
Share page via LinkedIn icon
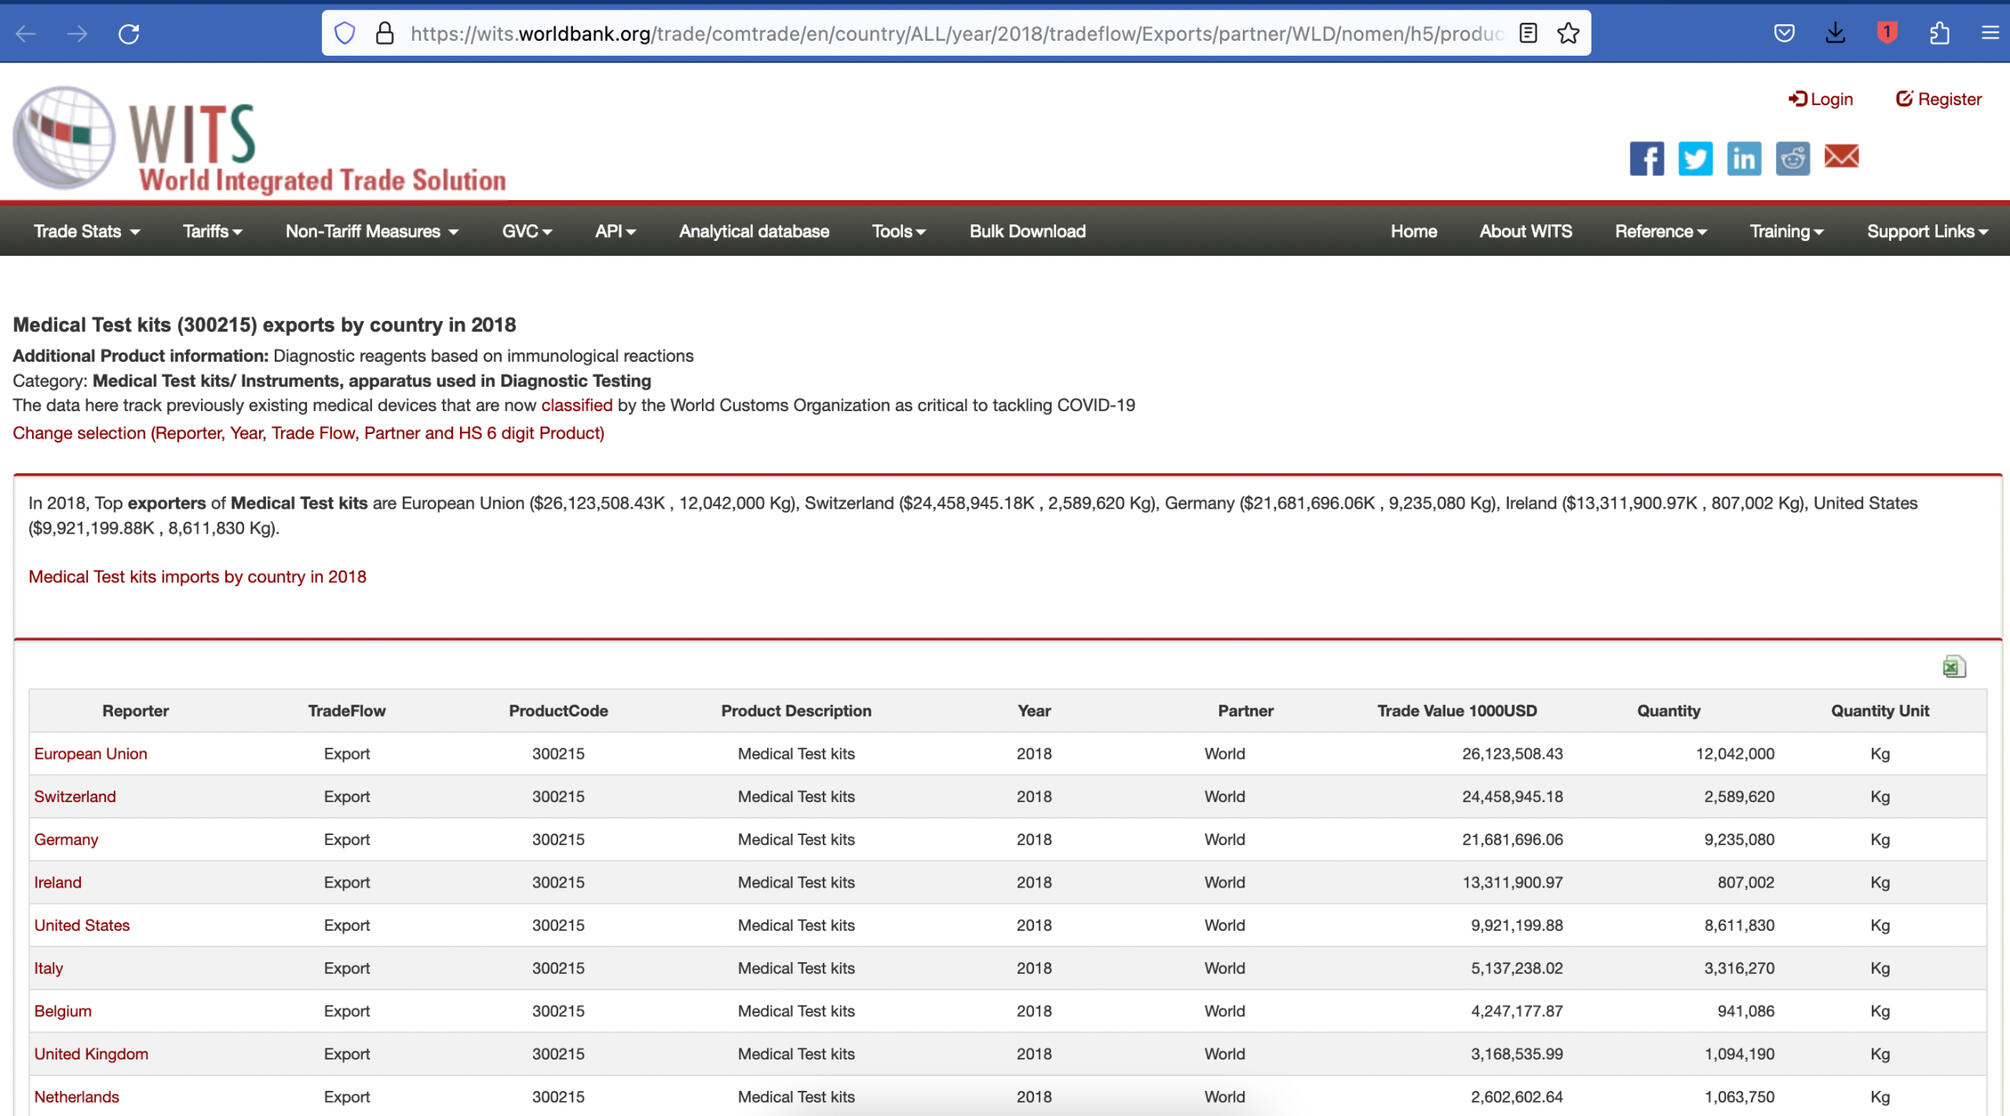pos(1743,158)
